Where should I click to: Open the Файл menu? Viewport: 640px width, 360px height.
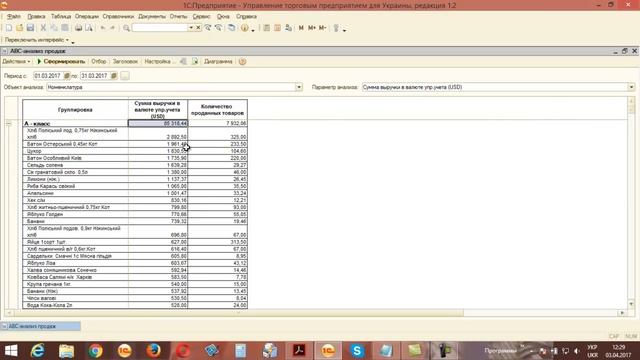[13, 16]
